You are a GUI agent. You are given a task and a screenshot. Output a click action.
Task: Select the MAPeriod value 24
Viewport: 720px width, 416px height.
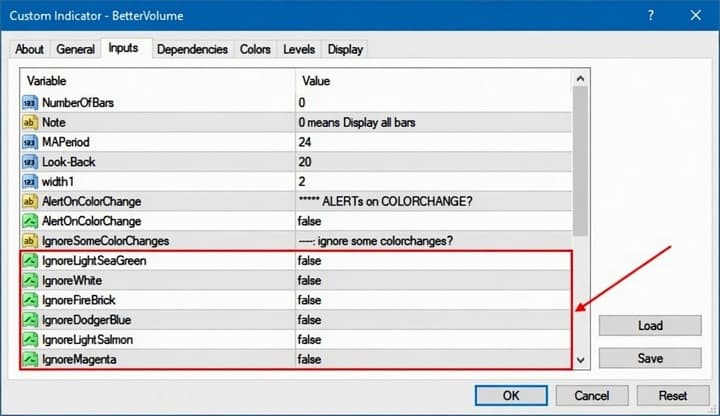[305, 142]
